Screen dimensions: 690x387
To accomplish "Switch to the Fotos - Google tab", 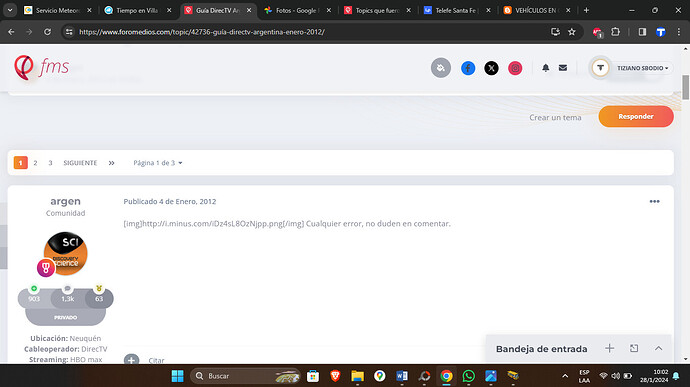I will [x=297, y=10].
